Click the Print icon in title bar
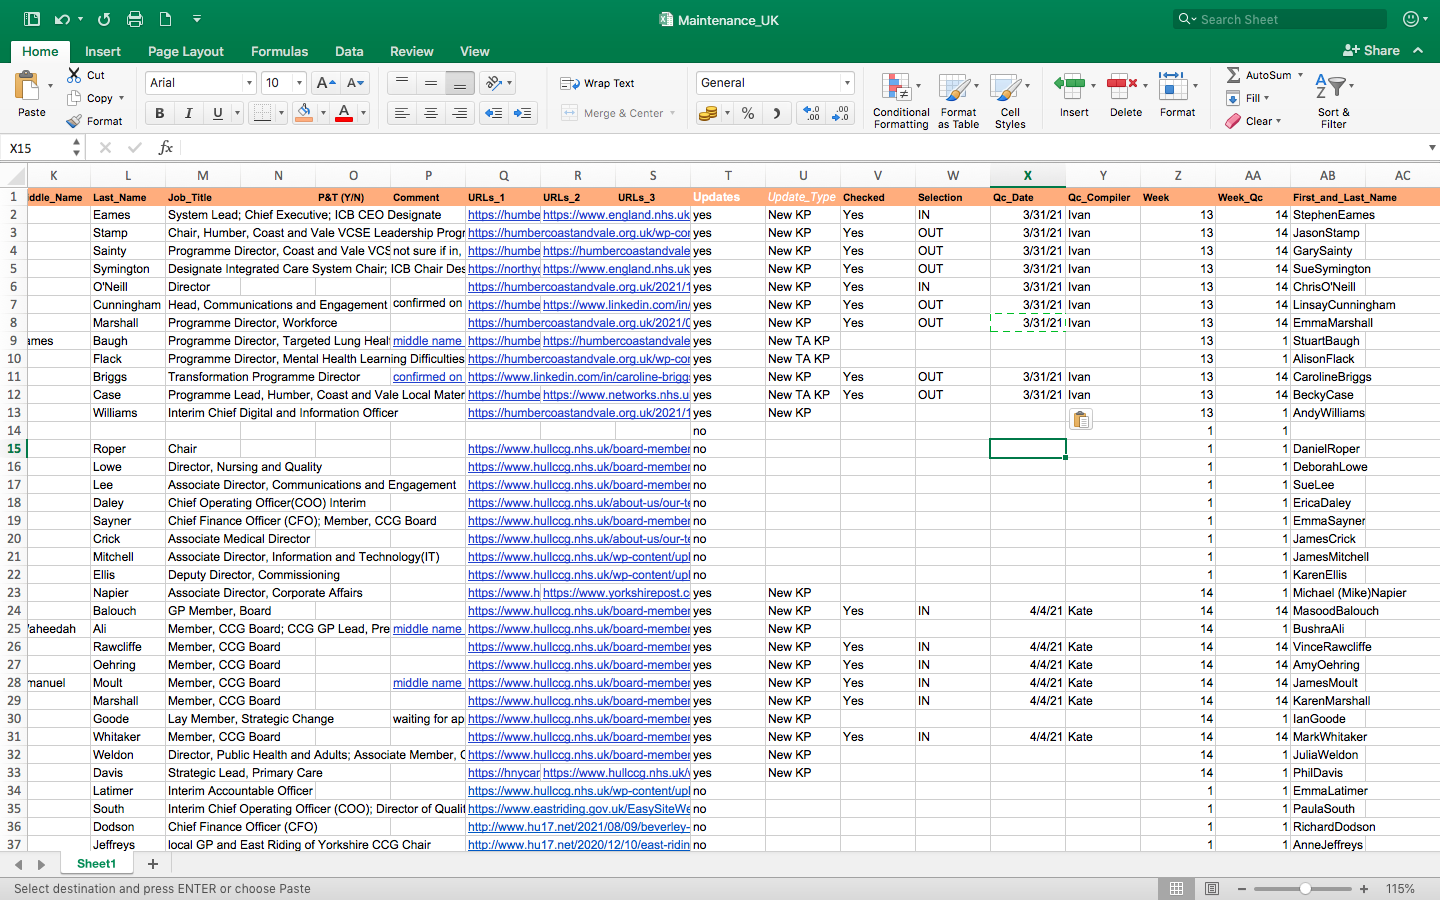Image resolution: width=1440 pixels, height=900 pixels. coord(135,19)
